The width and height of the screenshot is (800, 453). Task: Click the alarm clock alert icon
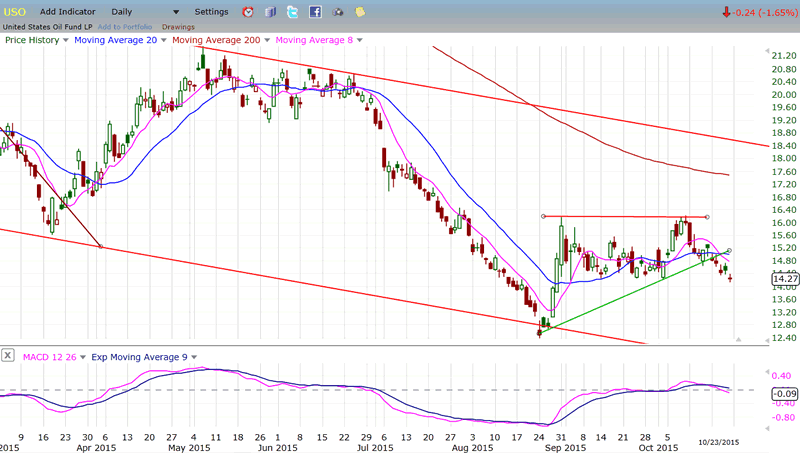pos(248,12)
